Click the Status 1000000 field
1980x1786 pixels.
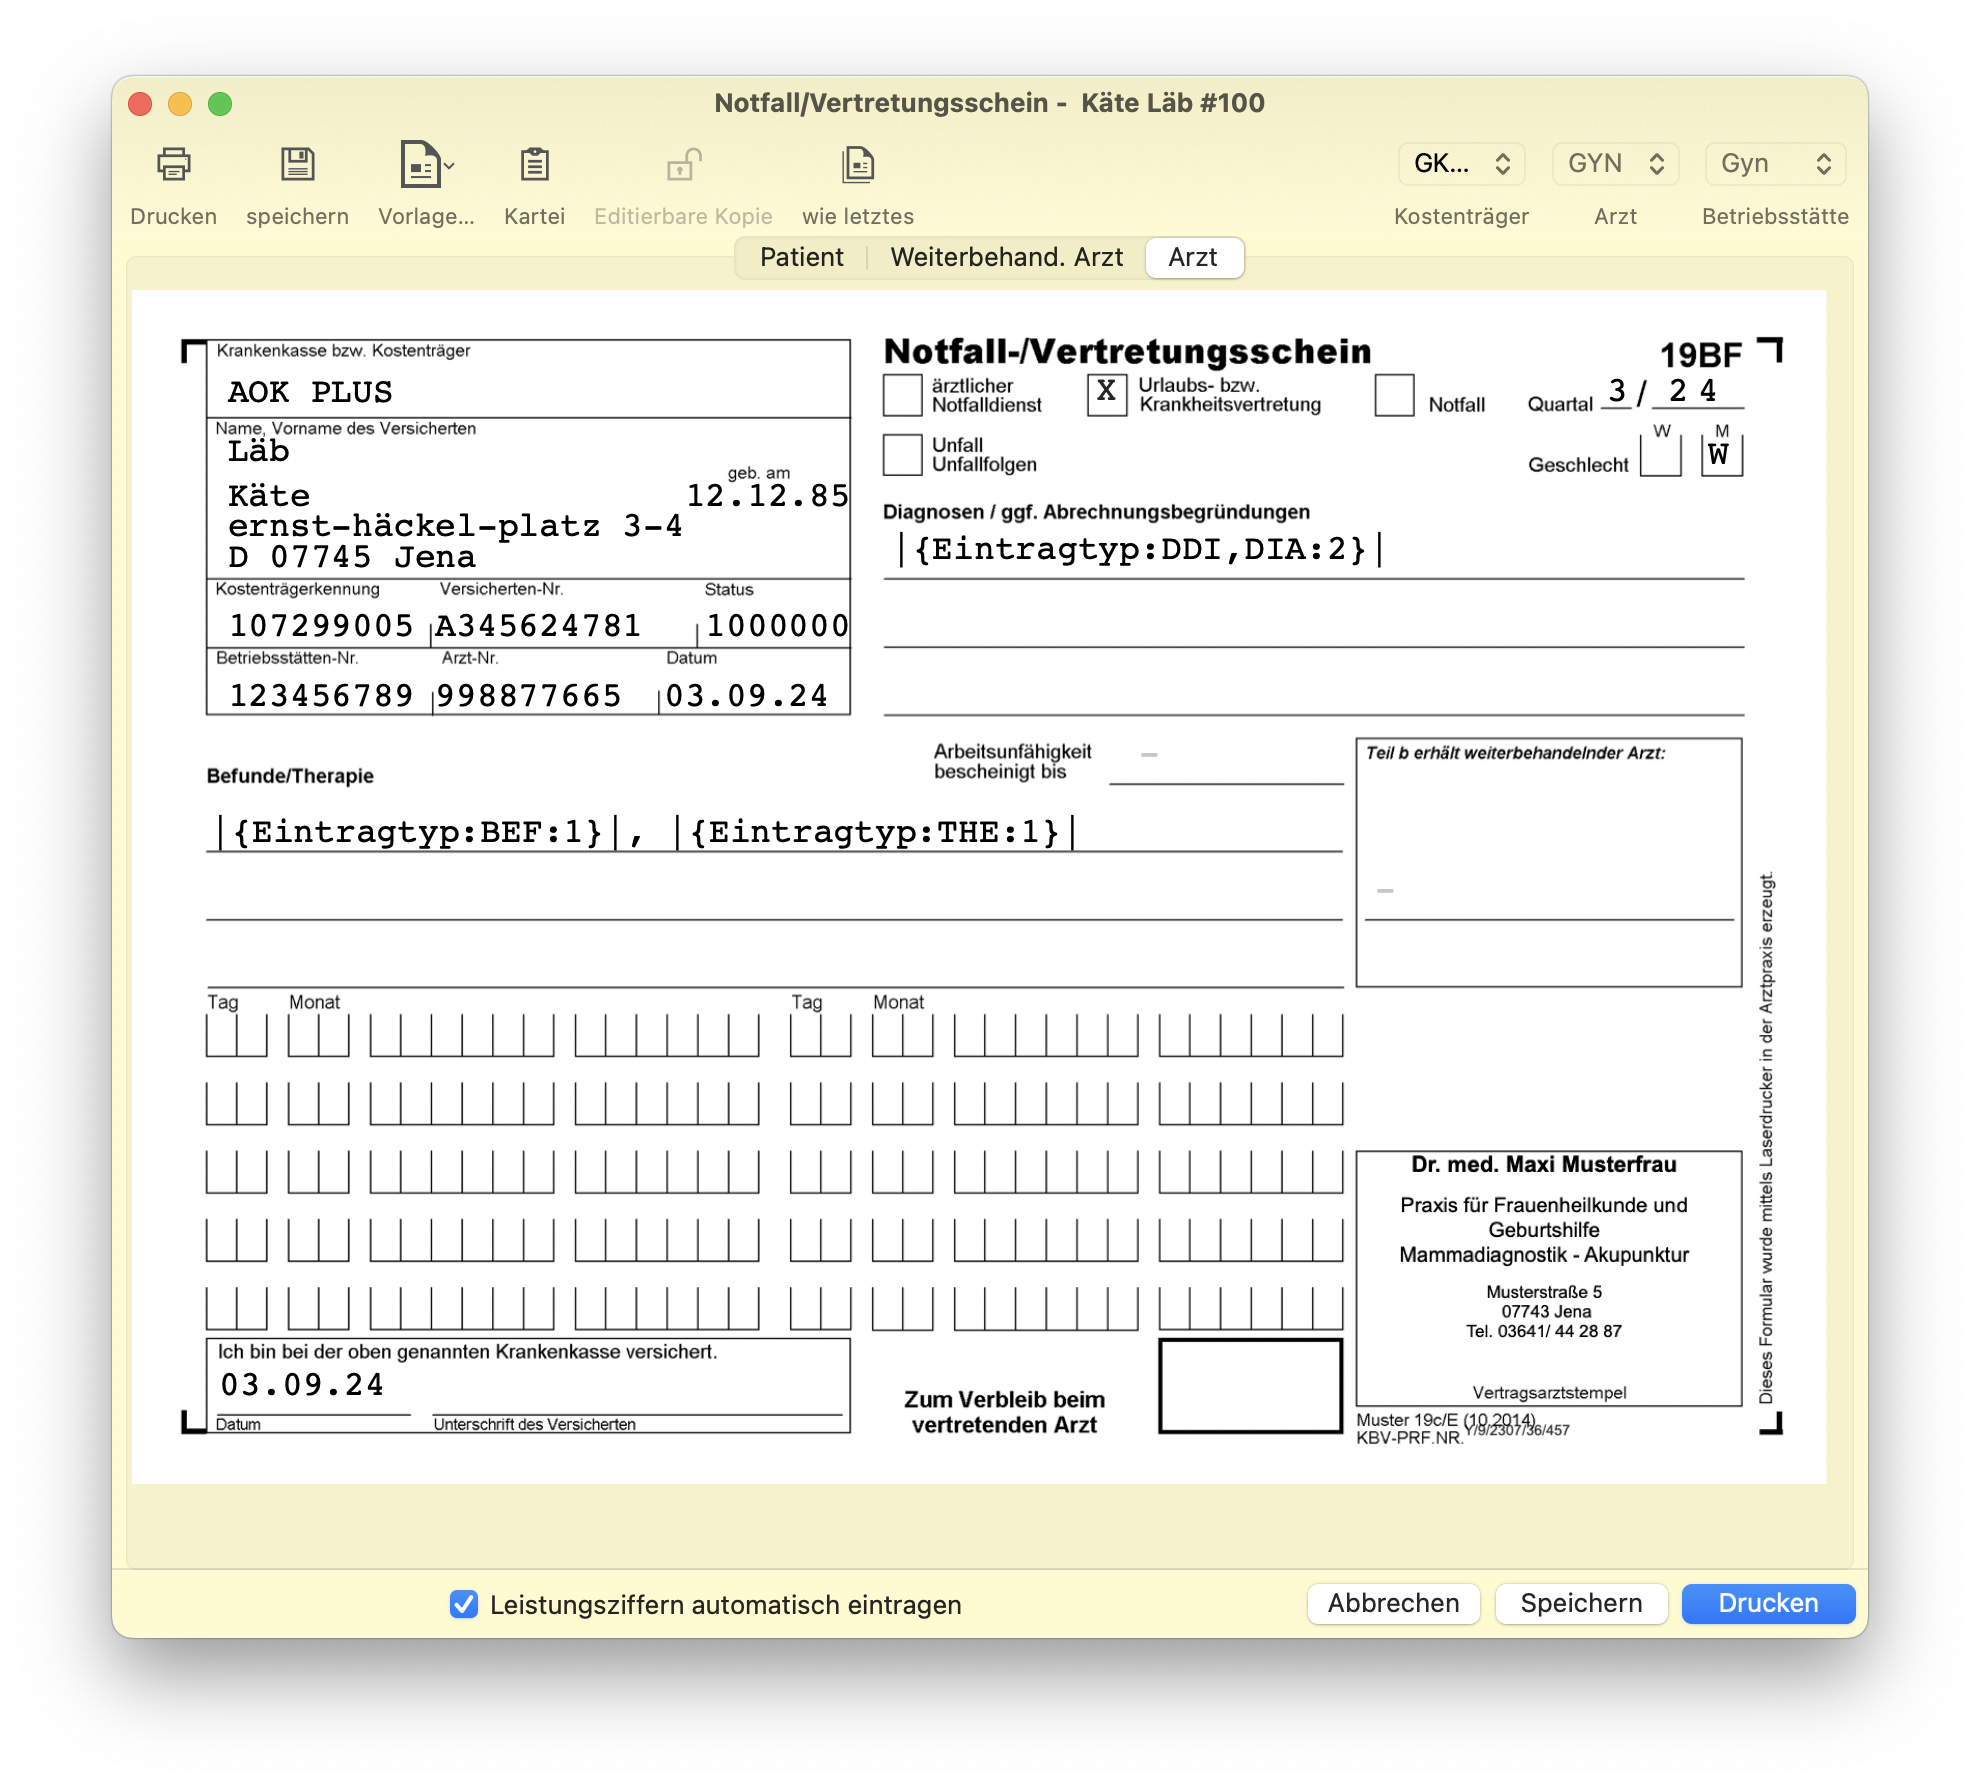tap(776, 626)
